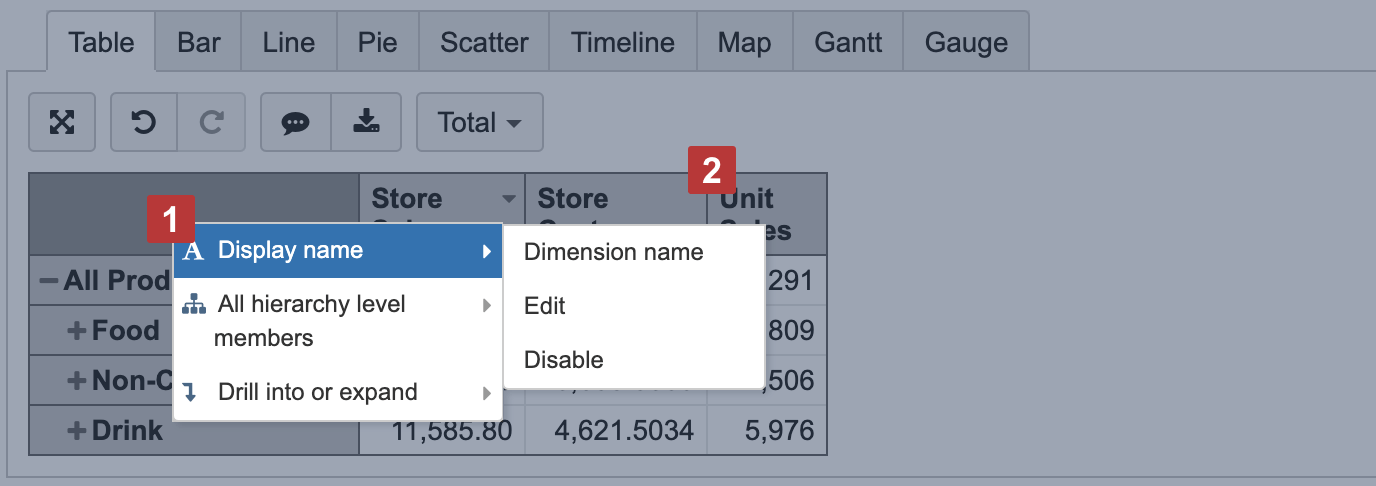Open the Store Sales column dropdown arrow
1376x486 pixels.
(509, 198)
